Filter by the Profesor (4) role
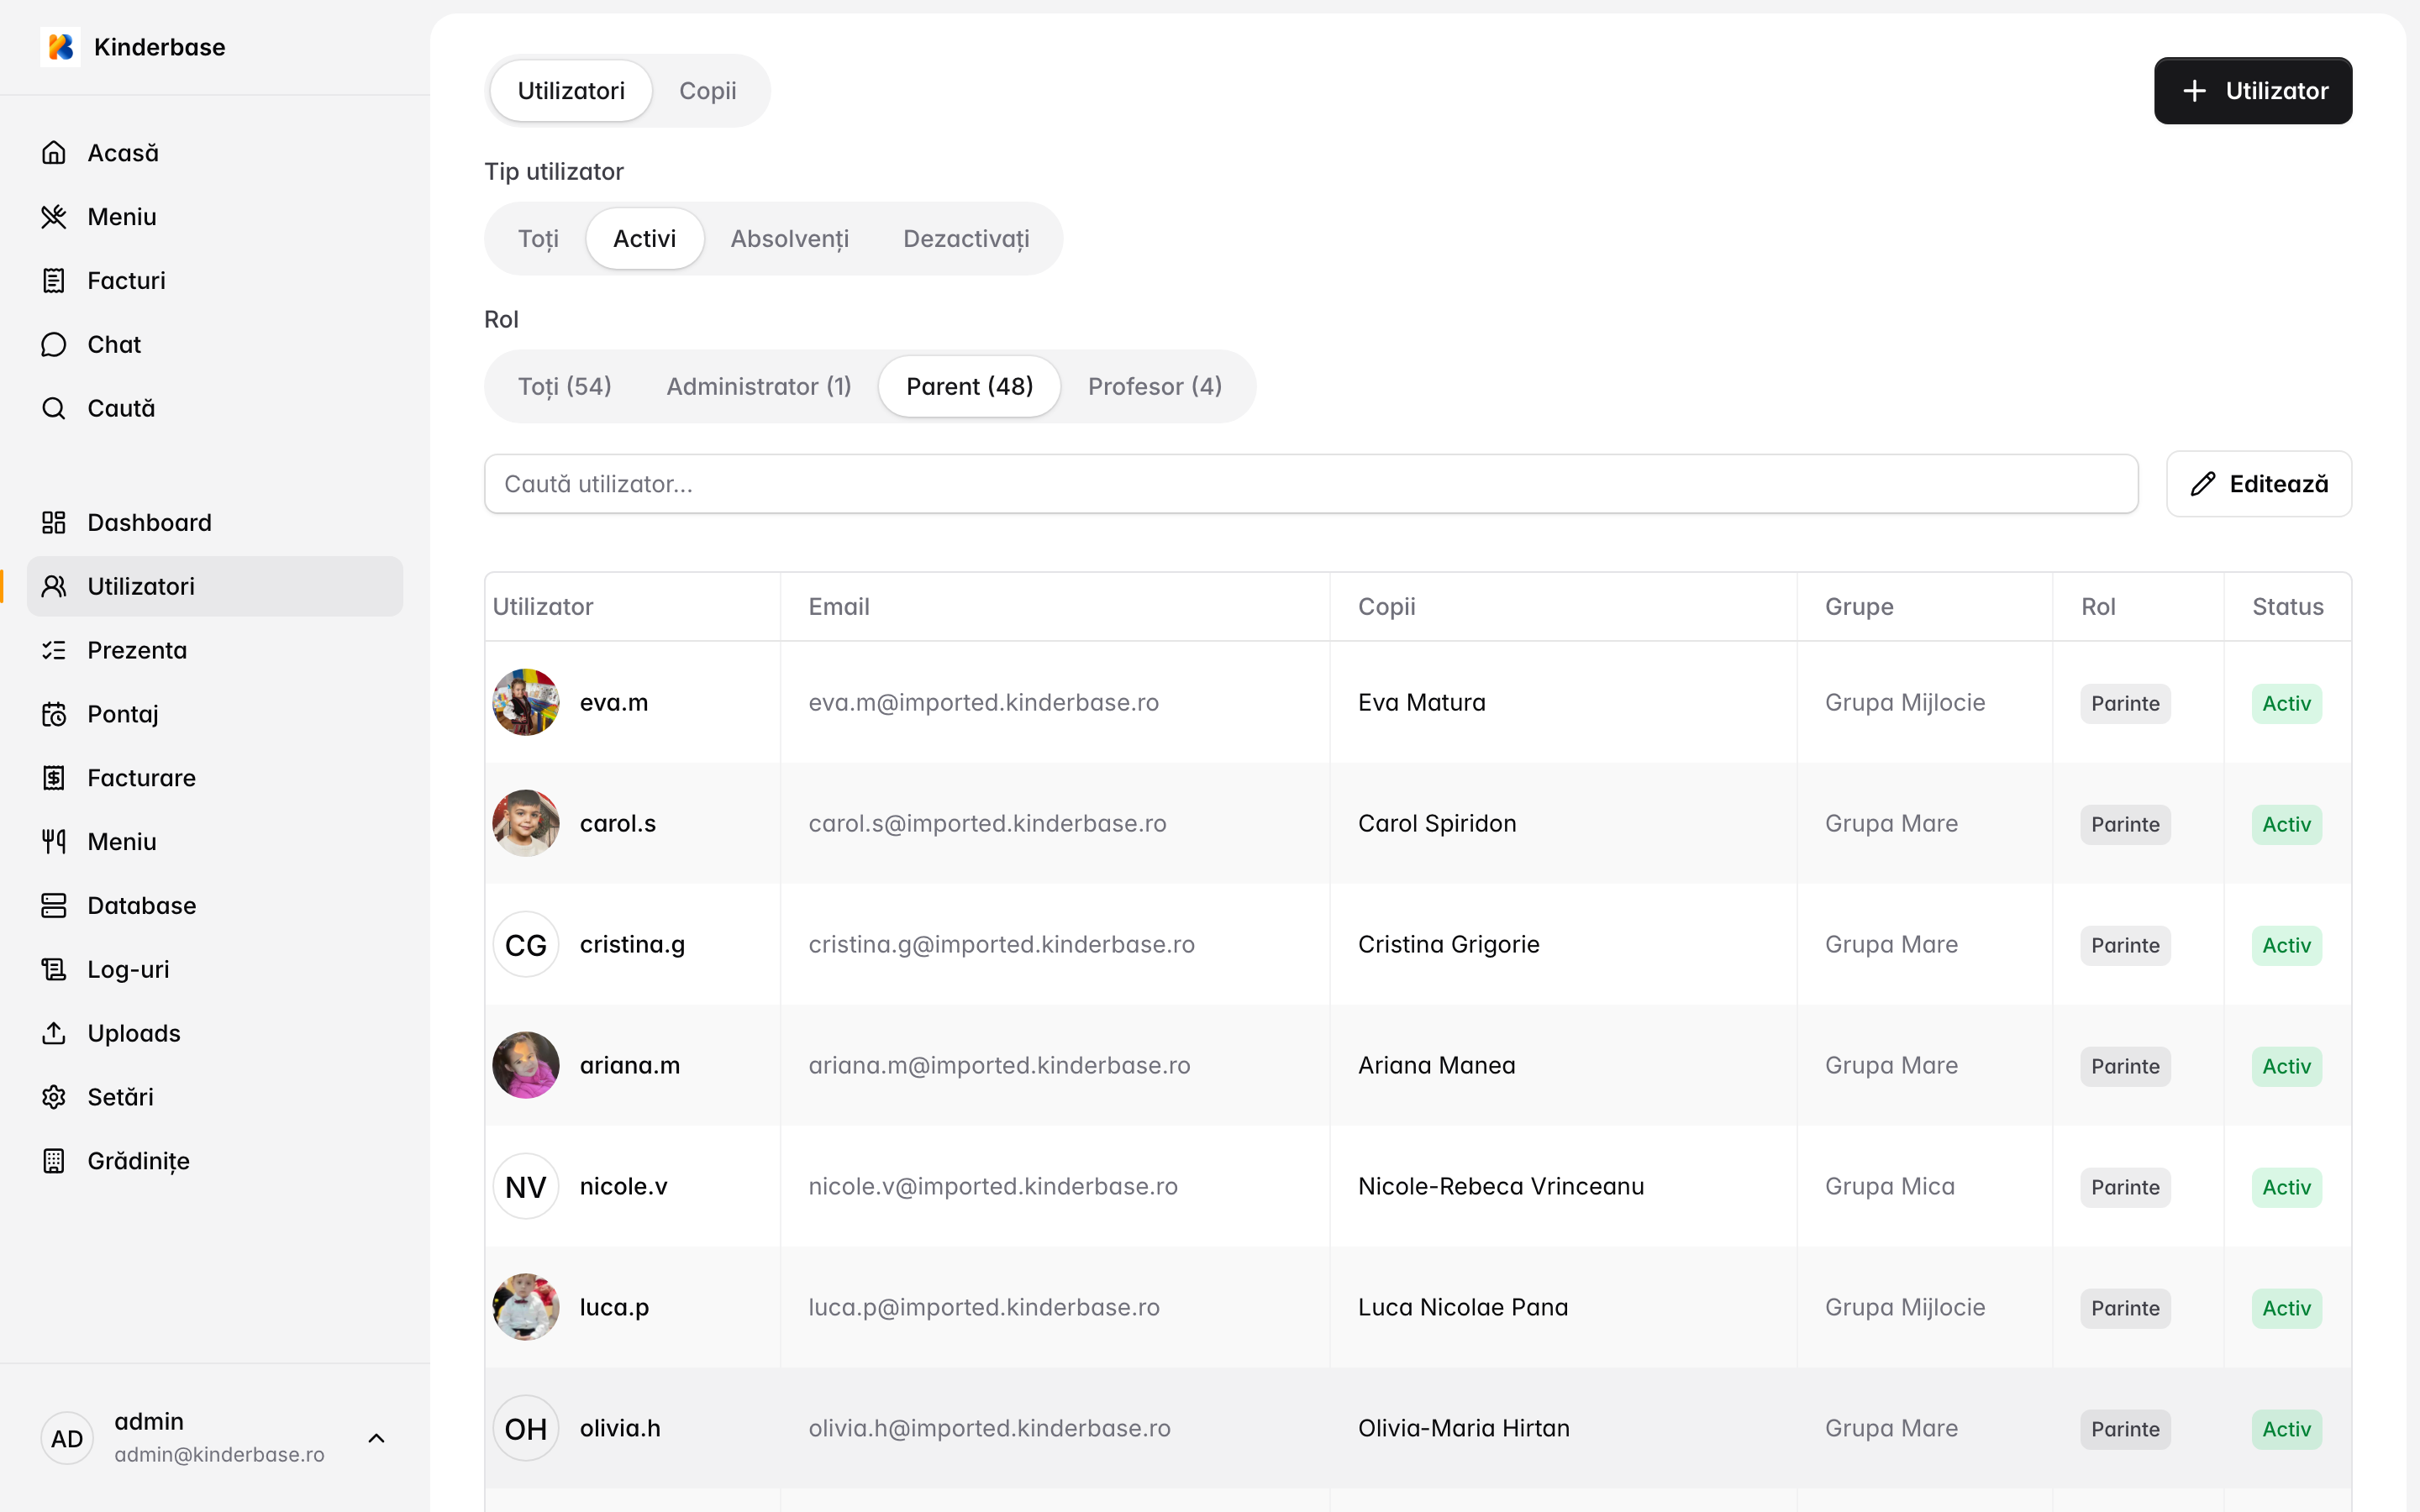 coord(1154,387)
